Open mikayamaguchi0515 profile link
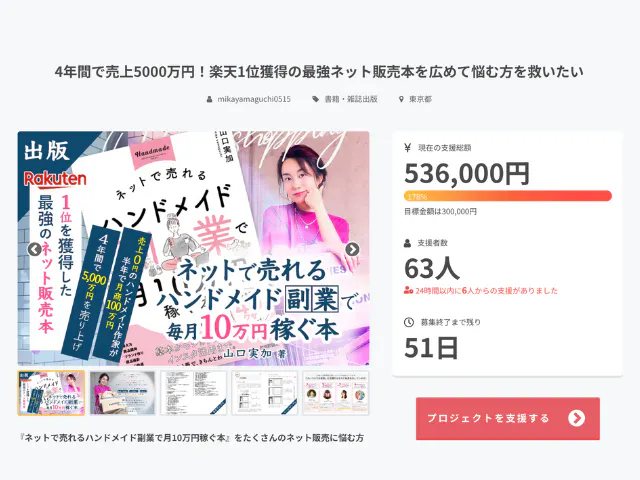The image size is (640, 480). [x=254, y=99]
